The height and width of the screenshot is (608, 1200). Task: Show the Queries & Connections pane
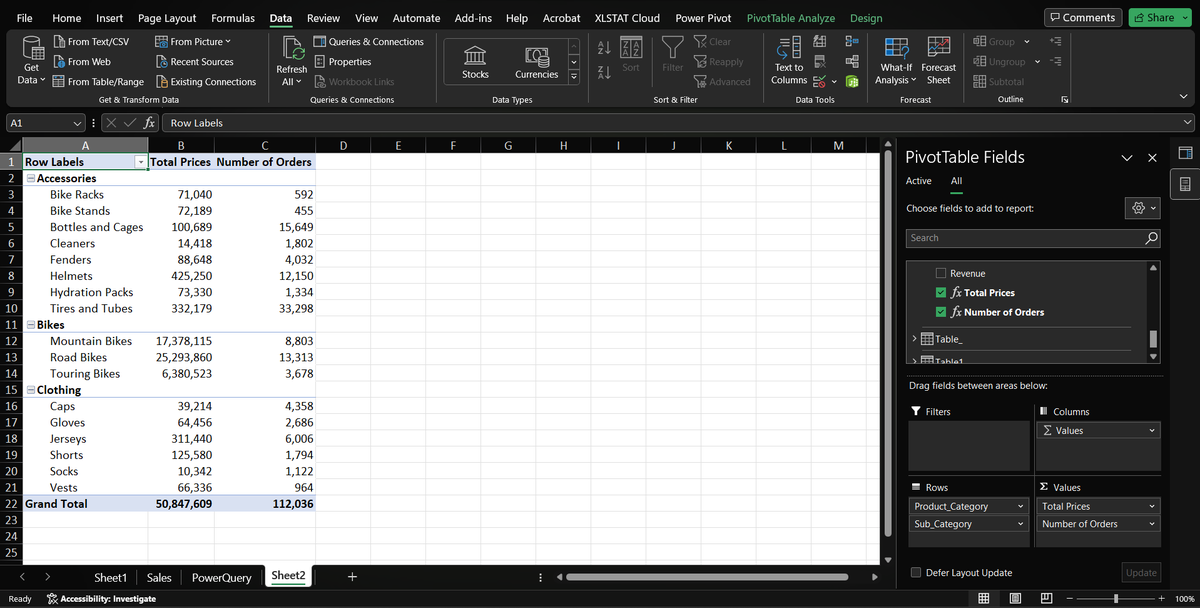point(368,42)
